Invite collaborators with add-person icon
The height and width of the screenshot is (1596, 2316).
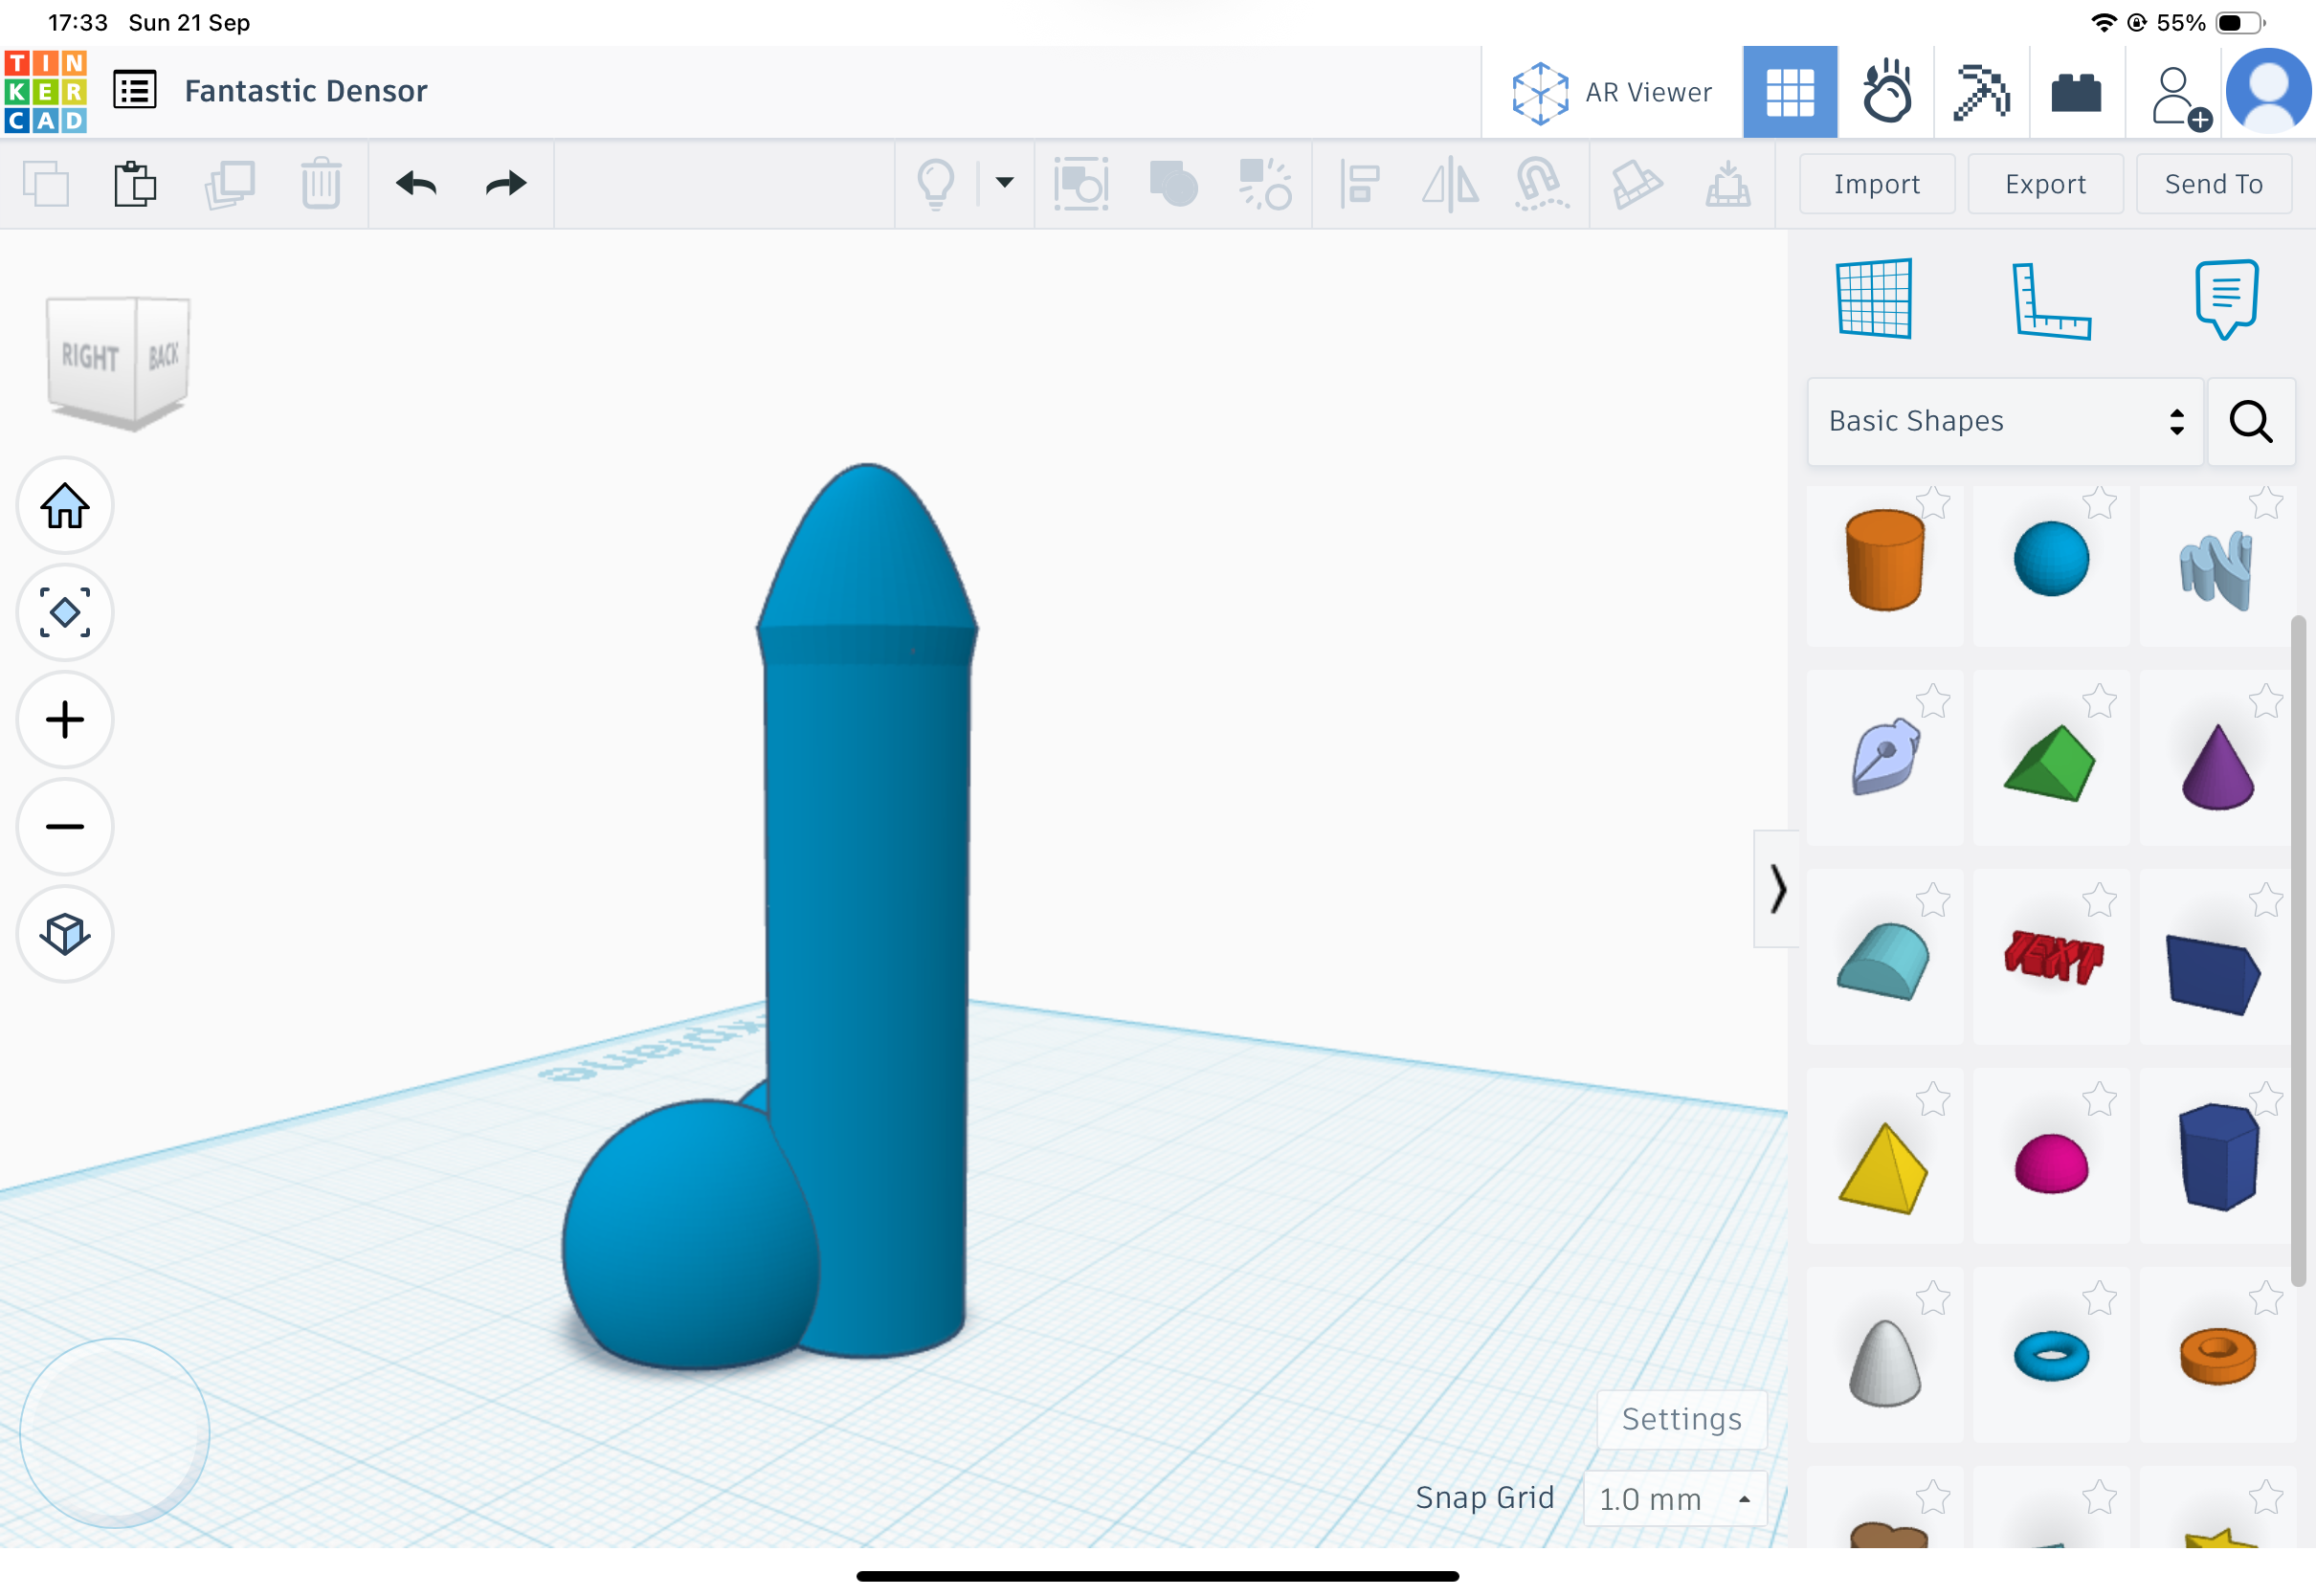click(2180, 98)
